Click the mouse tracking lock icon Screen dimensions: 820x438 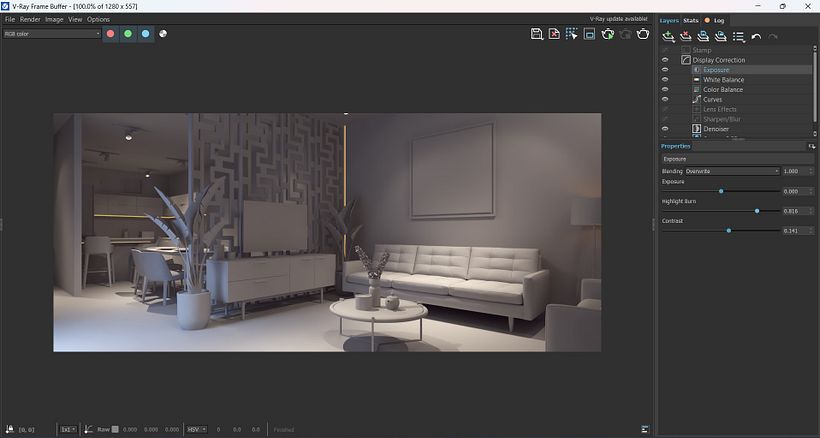click(x=9, y=429)
